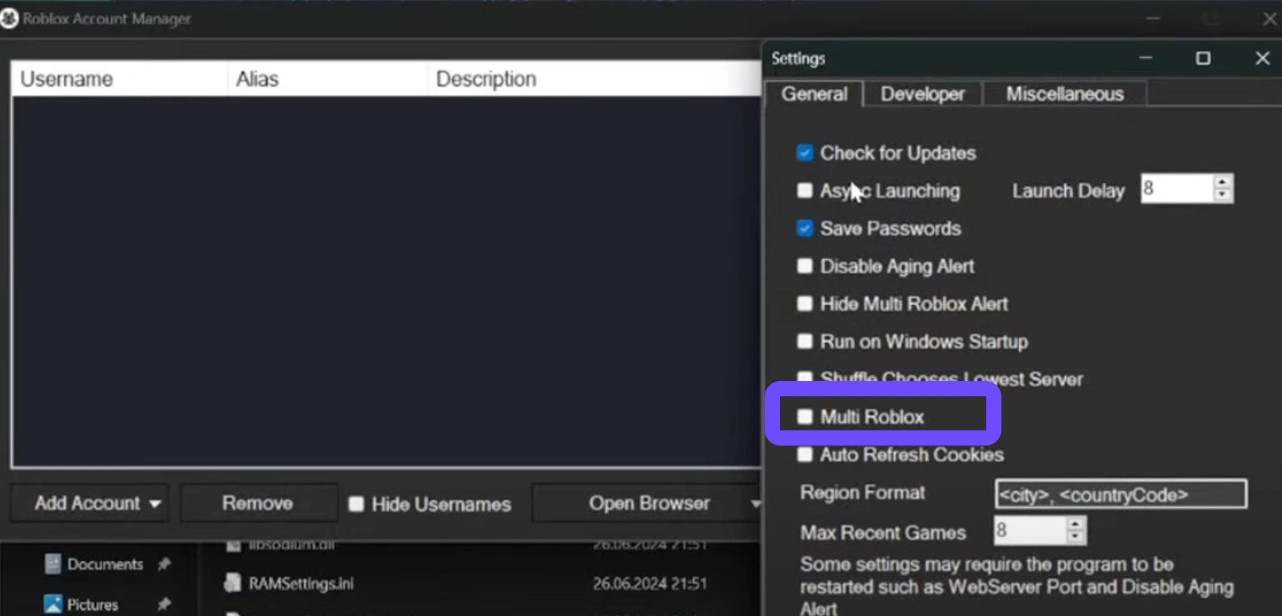The height and width of the screenshot is (616, 1282).
Task: Increase Max Recent Games with up arrow
Action: click(x=1076, y=524)
